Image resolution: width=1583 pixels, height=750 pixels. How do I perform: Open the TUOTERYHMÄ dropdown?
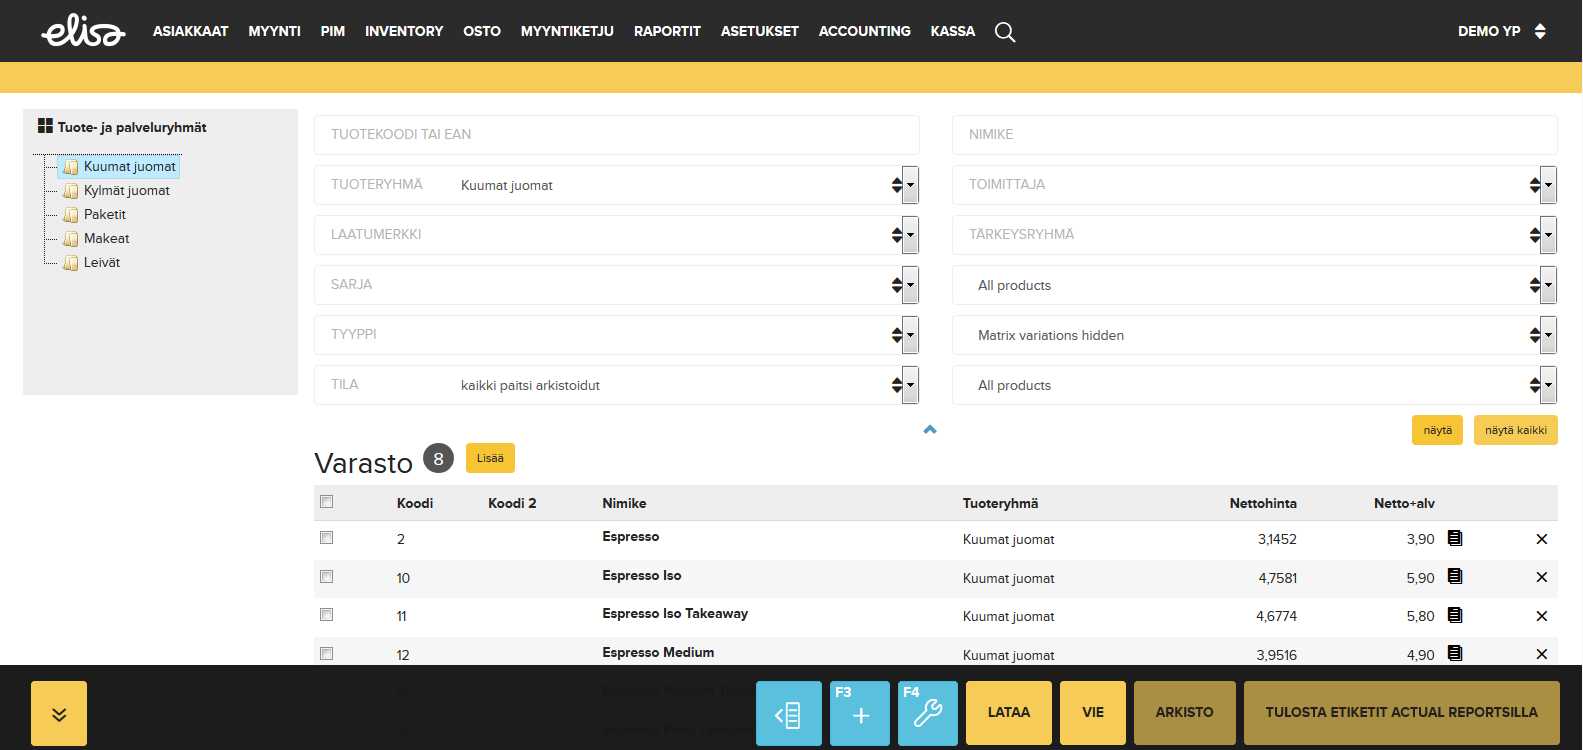617,185
